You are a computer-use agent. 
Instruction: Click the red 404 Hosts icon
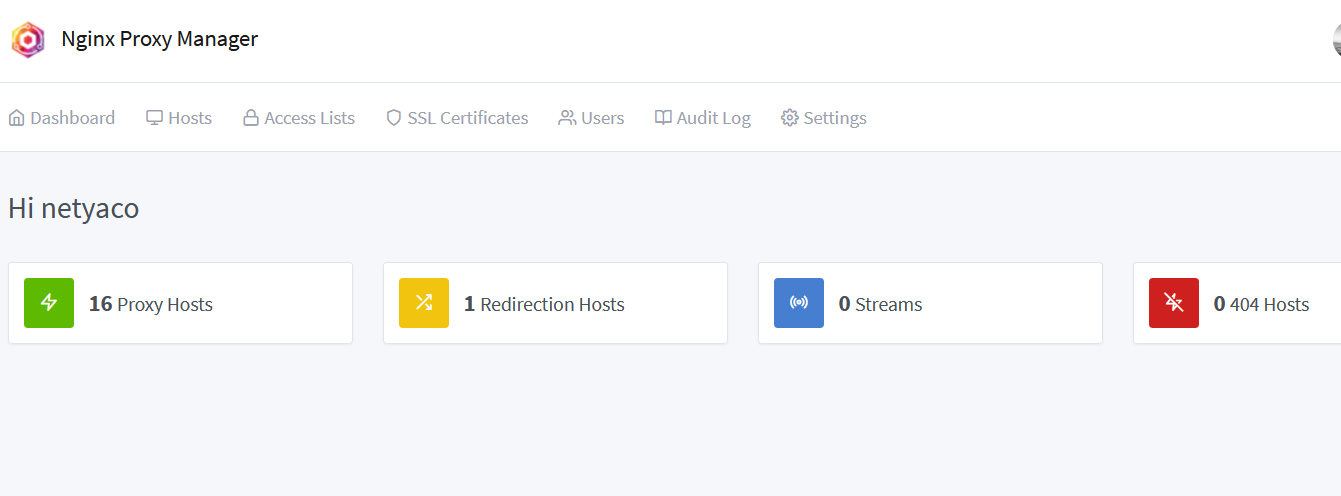click(1174, 303)
